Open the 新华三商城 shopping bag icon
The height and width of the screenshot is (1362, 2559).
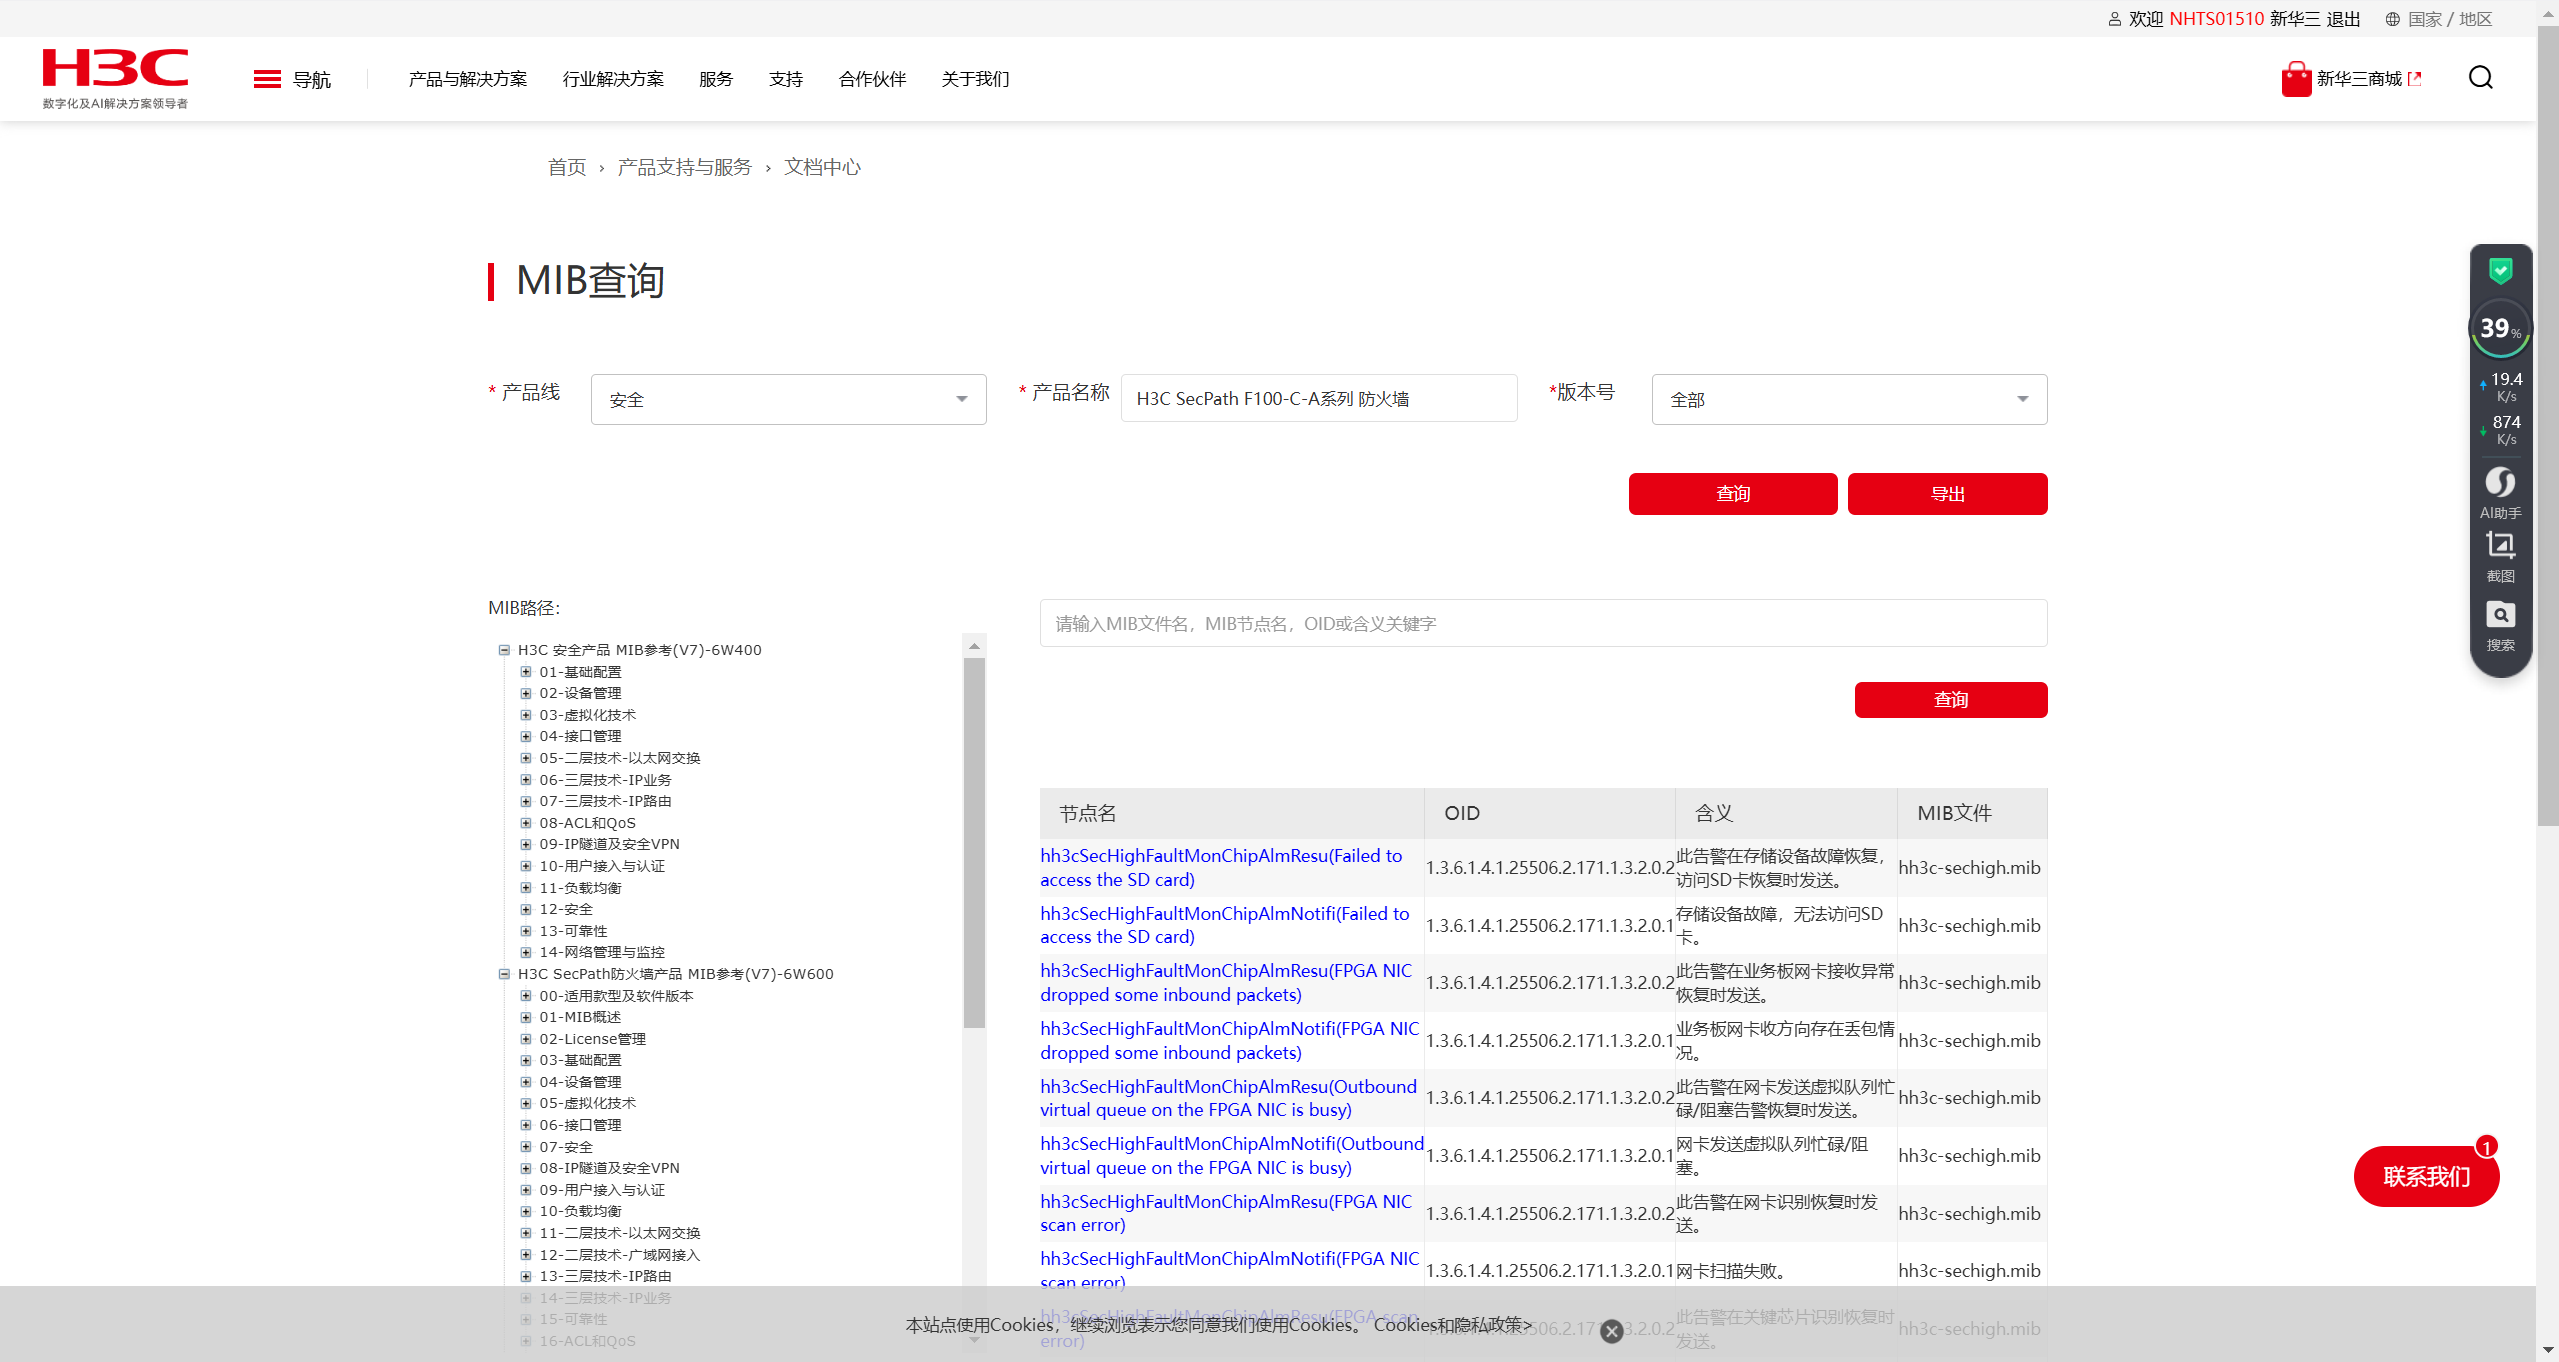(2295, 79)
